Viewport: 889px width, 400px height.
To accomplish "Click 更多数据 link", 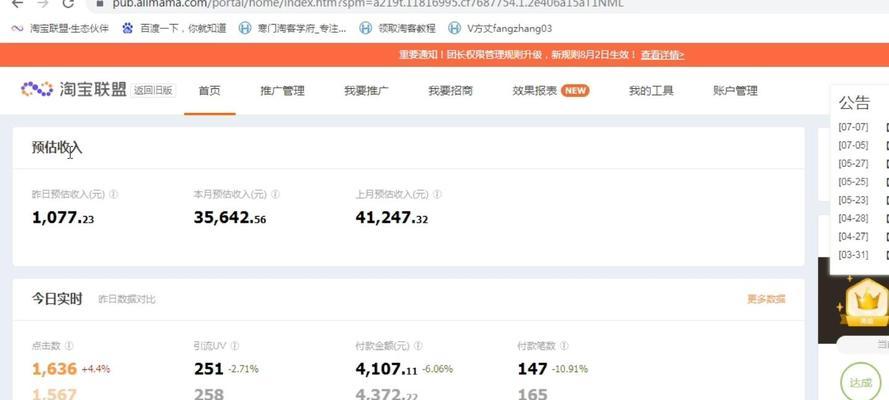I will click(767, 299).
